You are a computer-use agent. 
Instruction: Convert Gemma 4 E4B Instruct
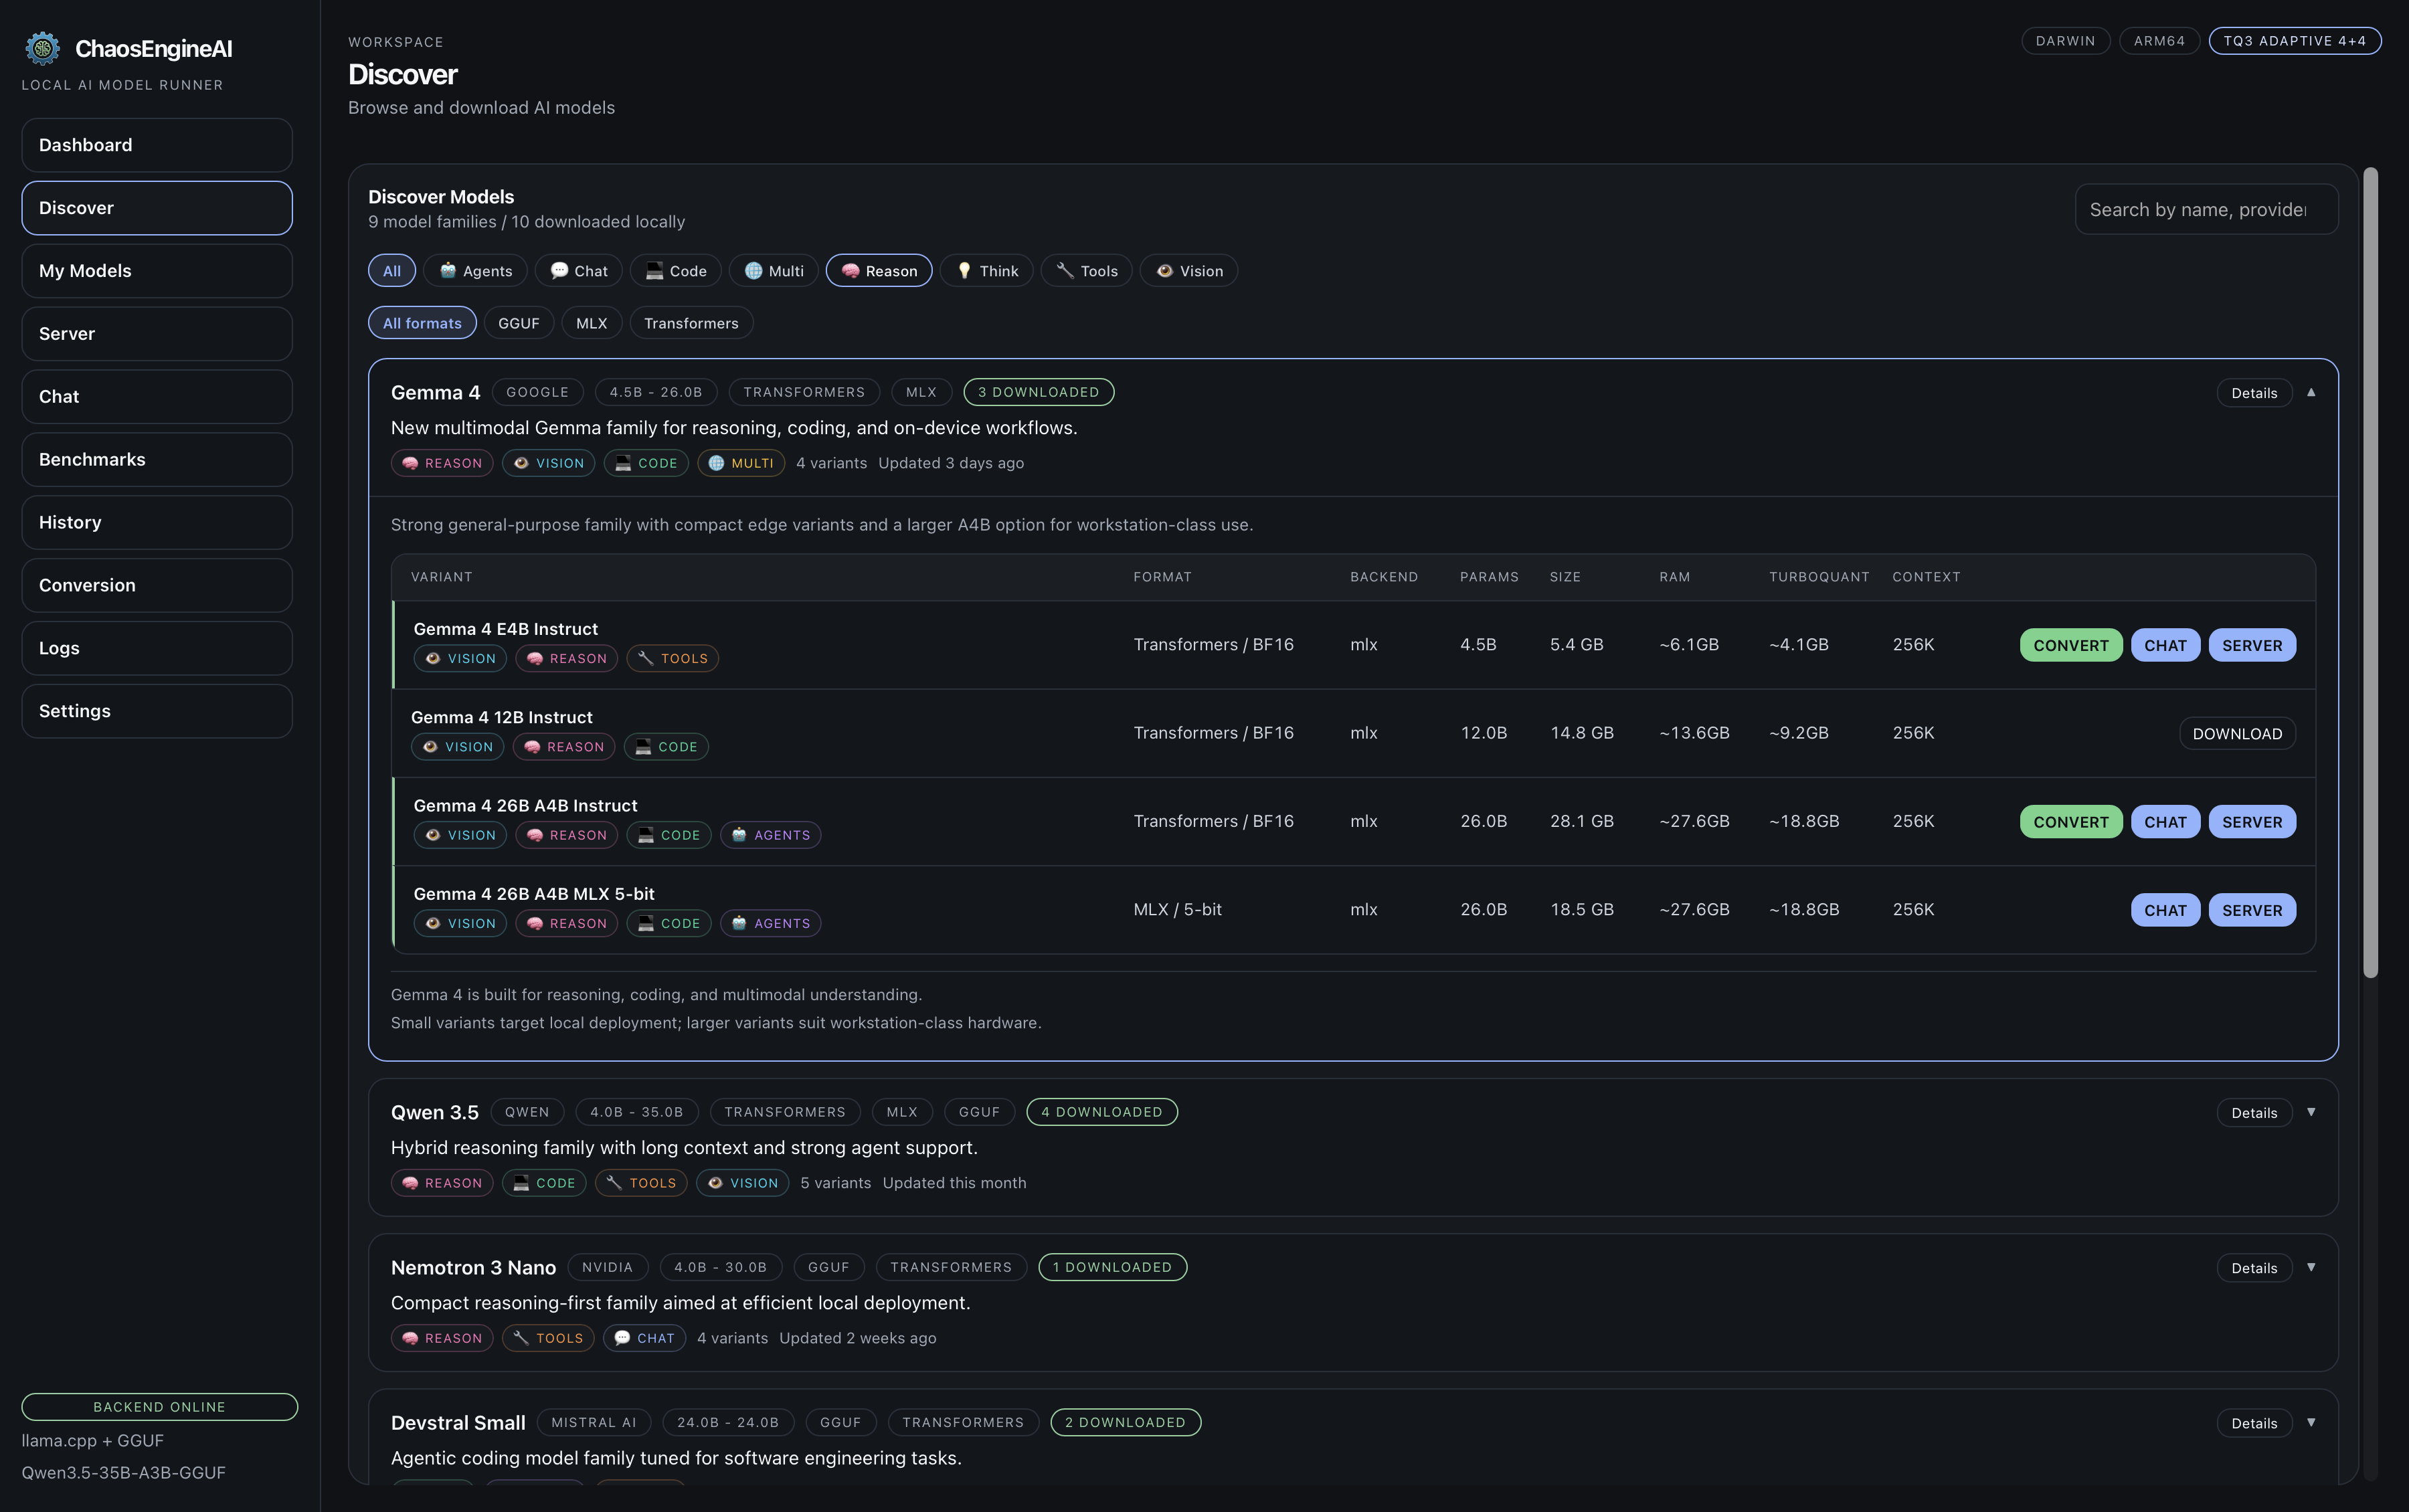(x=2071, y=645)
